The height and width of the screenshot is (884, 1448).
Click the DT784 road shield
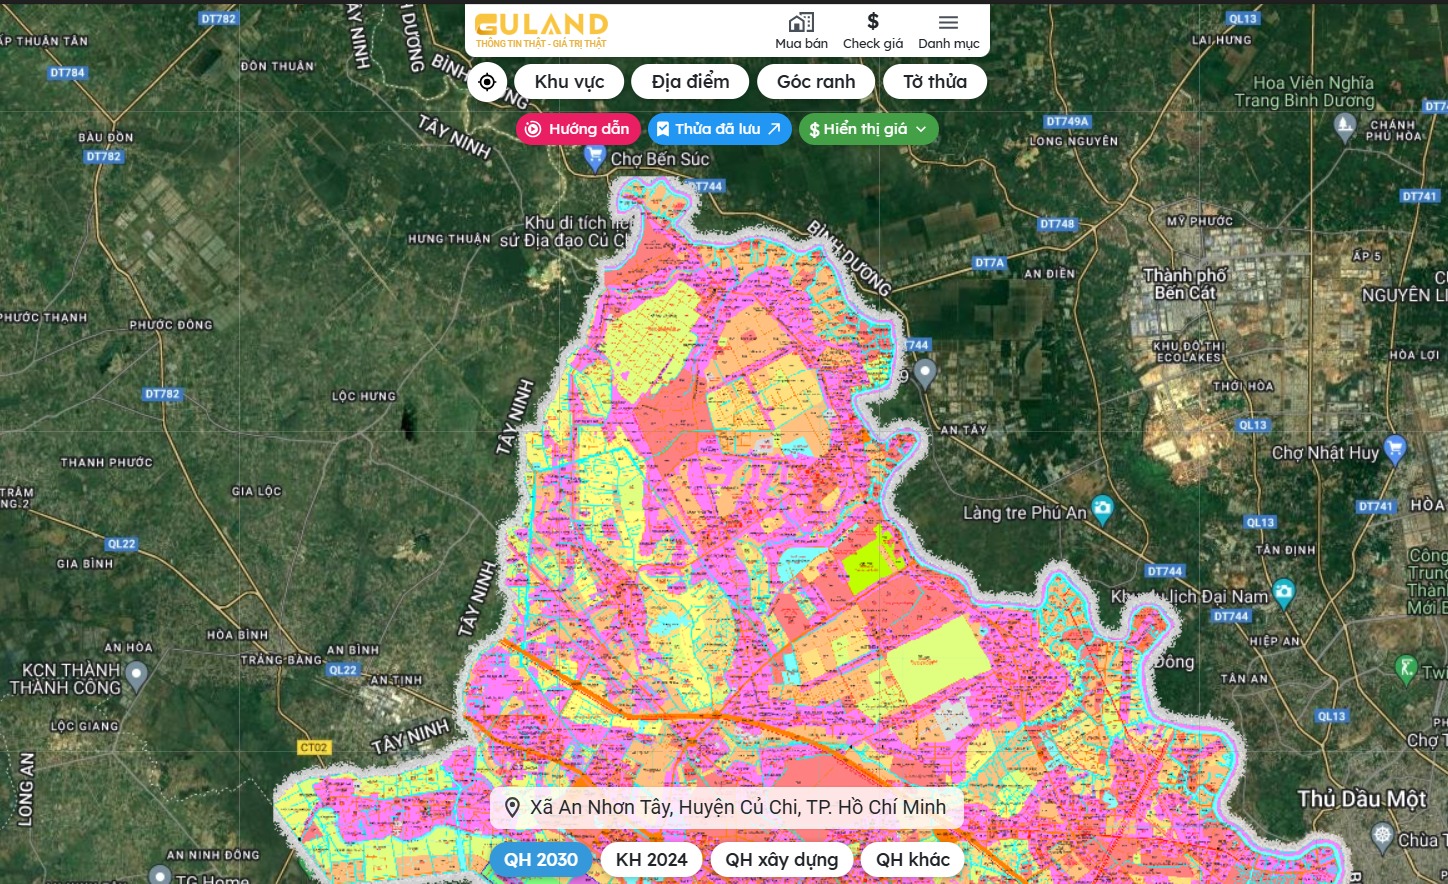pyautogui.click(x=67, y=73)
